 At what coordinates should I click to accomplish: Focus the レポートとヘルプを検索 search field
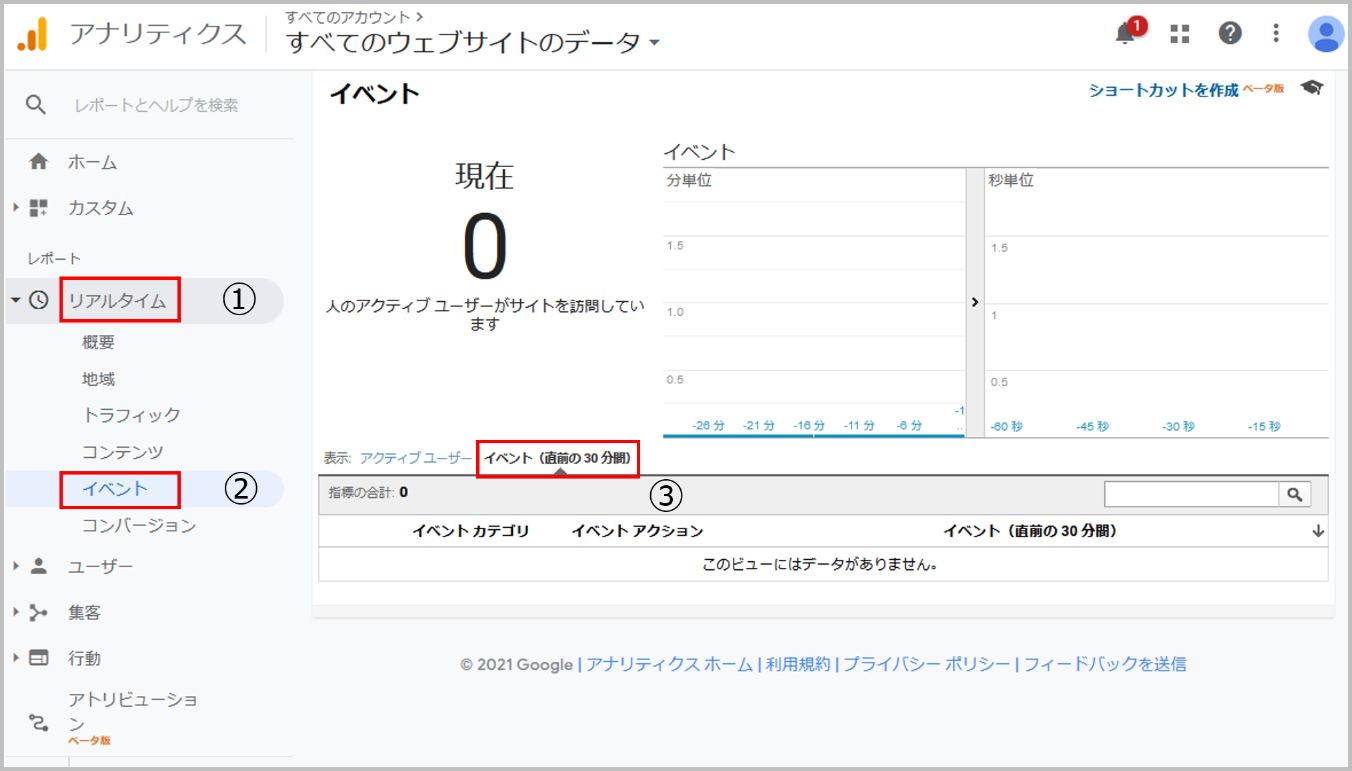point(156,105)
